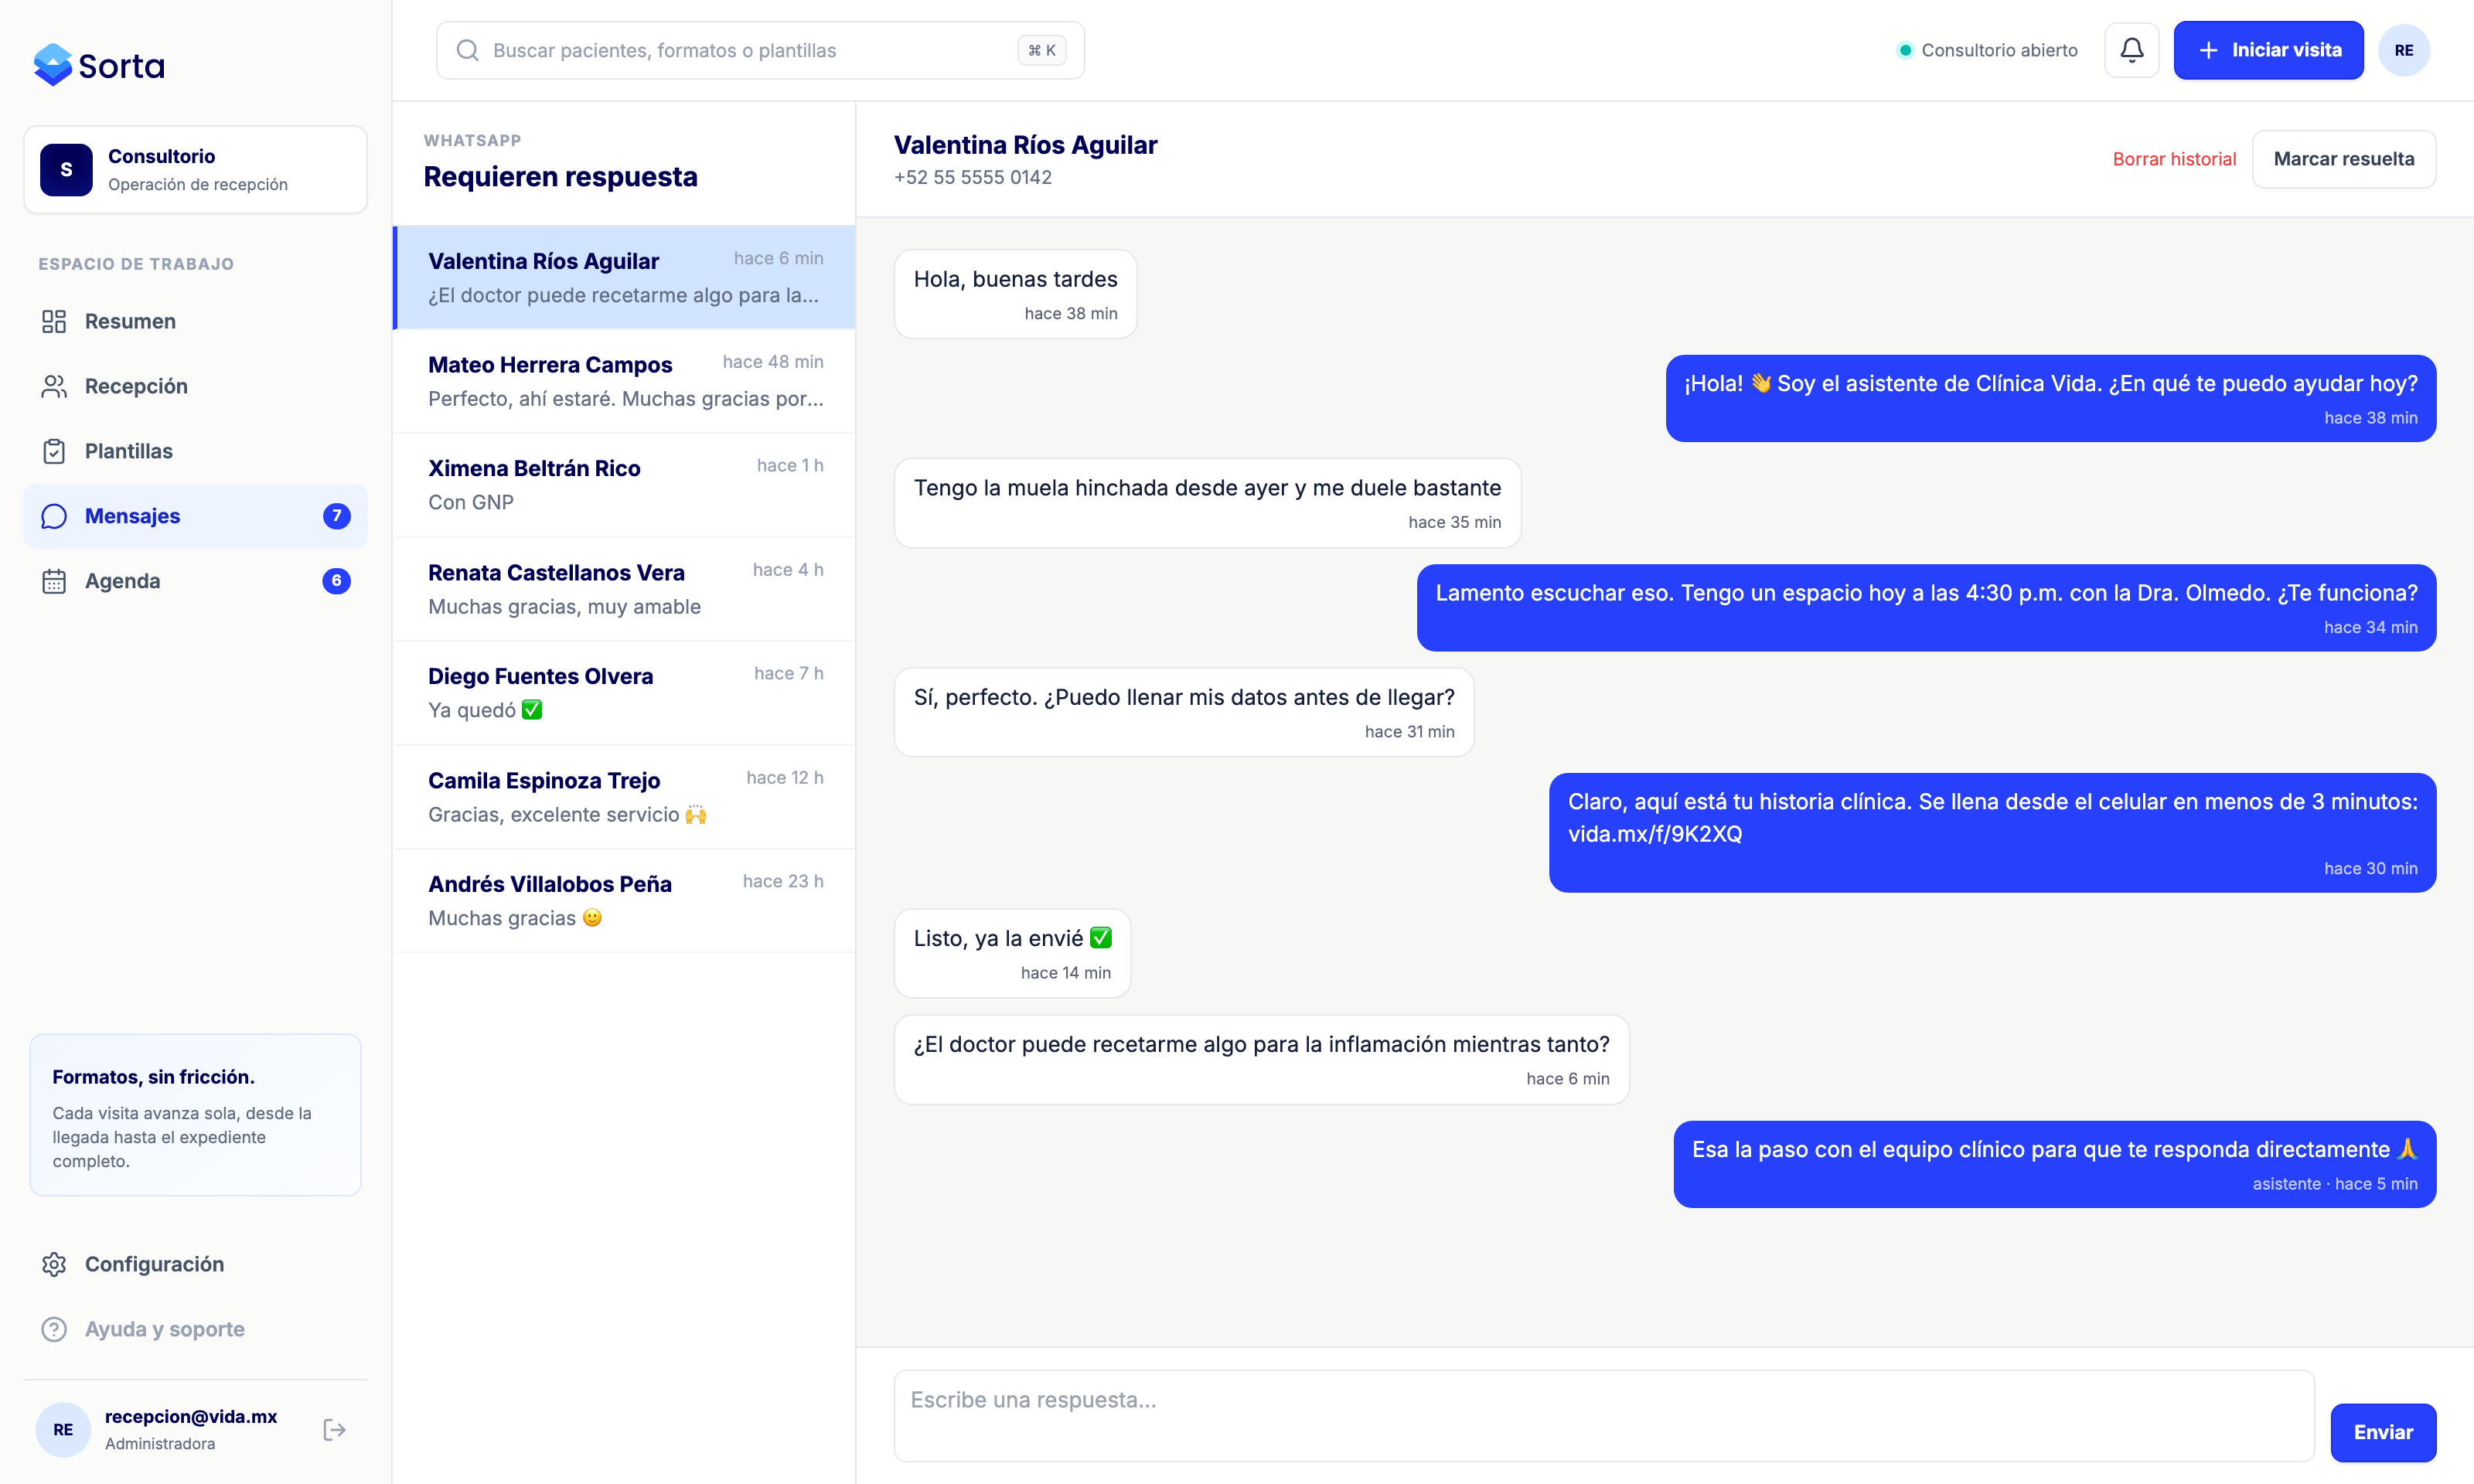Viewport: 2474px width, 1484px height.
Task: Select Mateo Herrera Campos conversation
Action: tap(625, 381)
